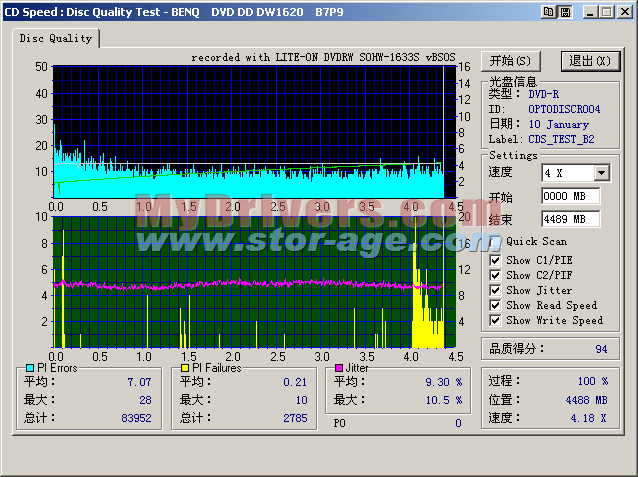Uncheck Show C2/PIF option
The image size is (638, 477).
click(x=496, y=275)
